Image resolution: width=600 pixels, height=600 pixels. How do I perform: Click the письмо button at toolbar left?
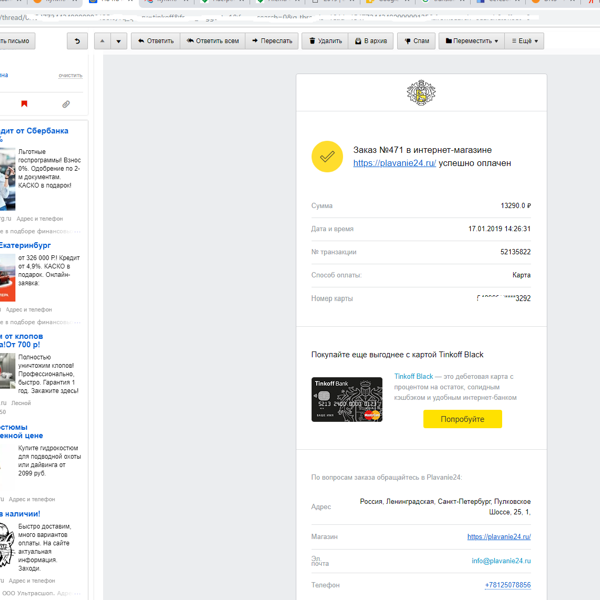click(x=17, y=41)
